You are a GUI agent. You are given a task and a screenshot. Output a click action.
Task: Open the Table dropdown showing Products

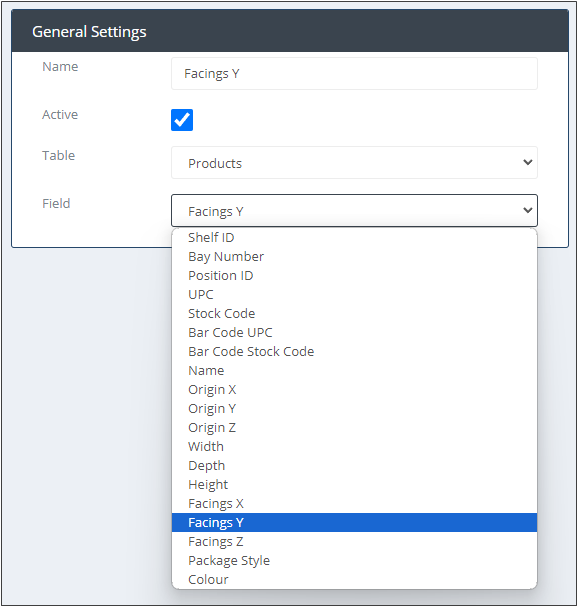point(354,163)
